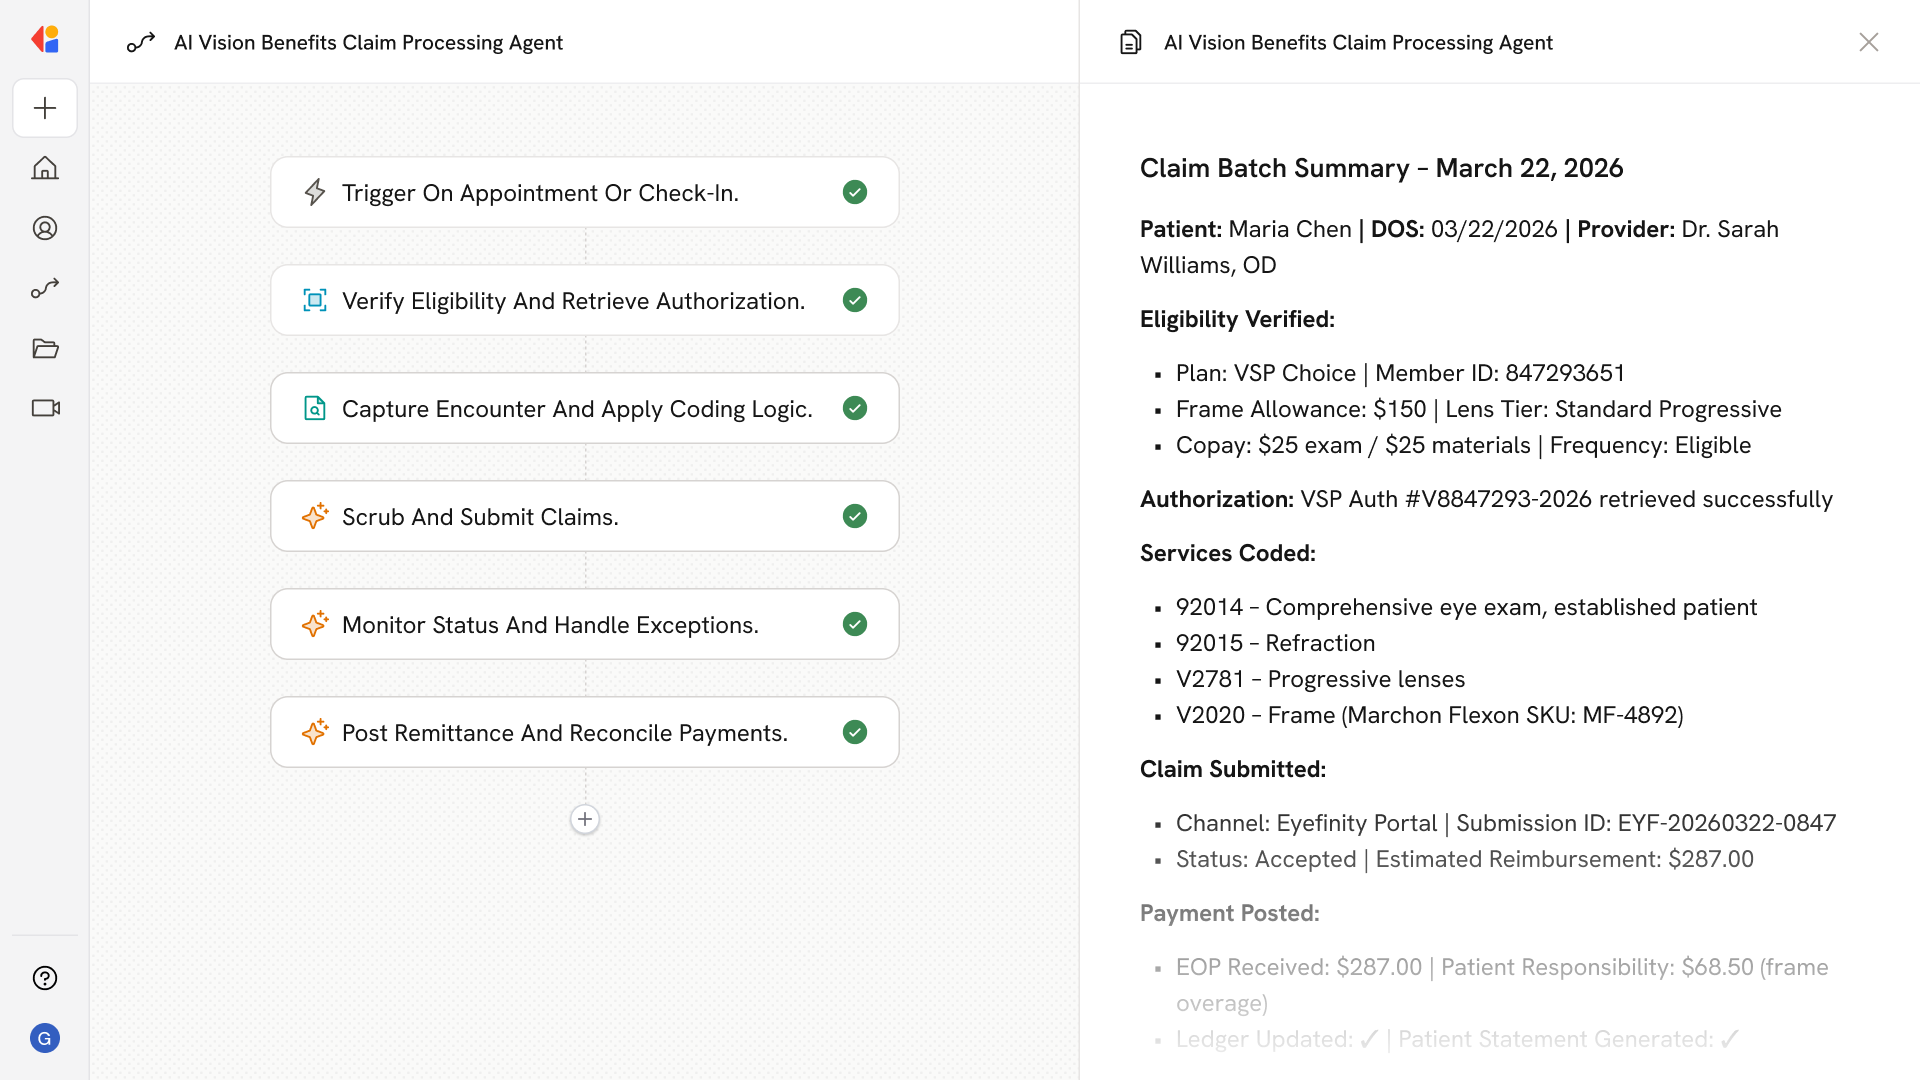Image resolution: width=1920 pixels, height=1080 pixels.
Task: Close the claim summary side panel
Action: click(1868, 42)
